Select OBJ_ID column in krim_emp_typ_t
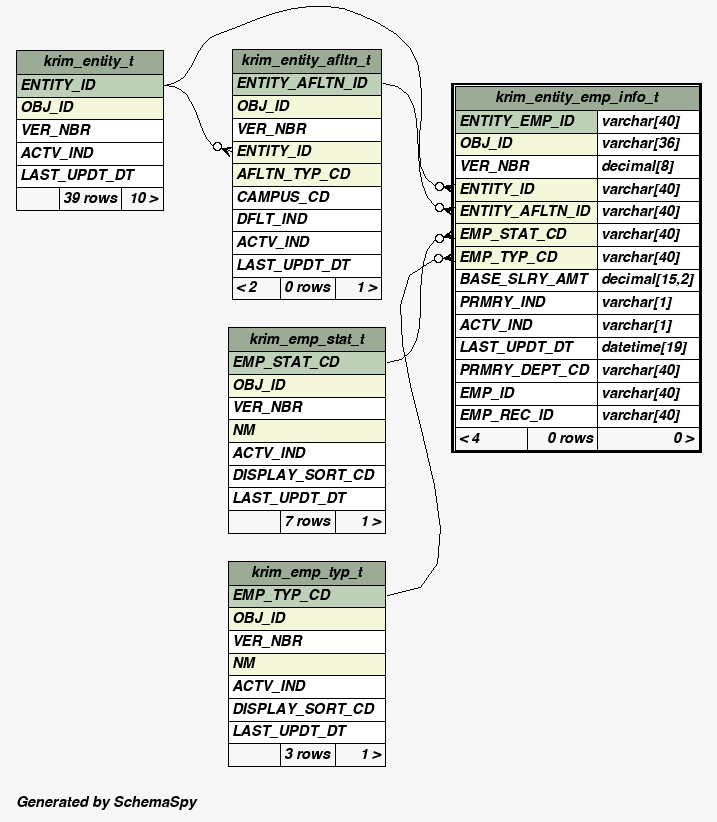 tap(307, 619)
